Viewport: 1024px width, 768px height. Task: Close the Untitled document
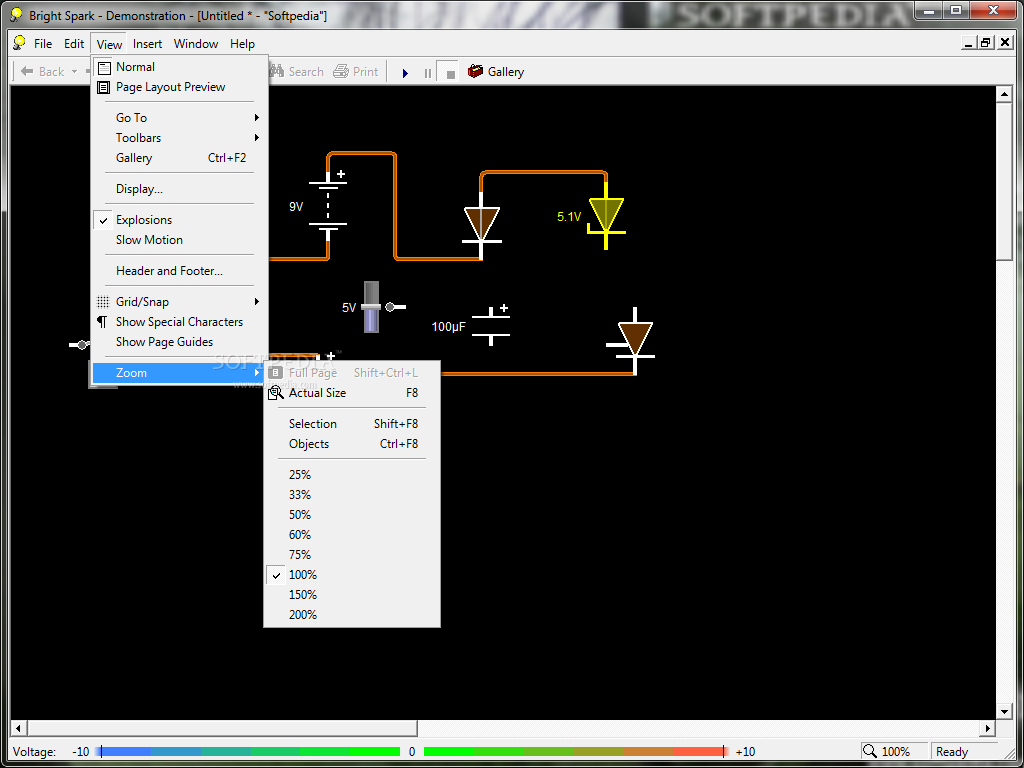pos(1004,43)
